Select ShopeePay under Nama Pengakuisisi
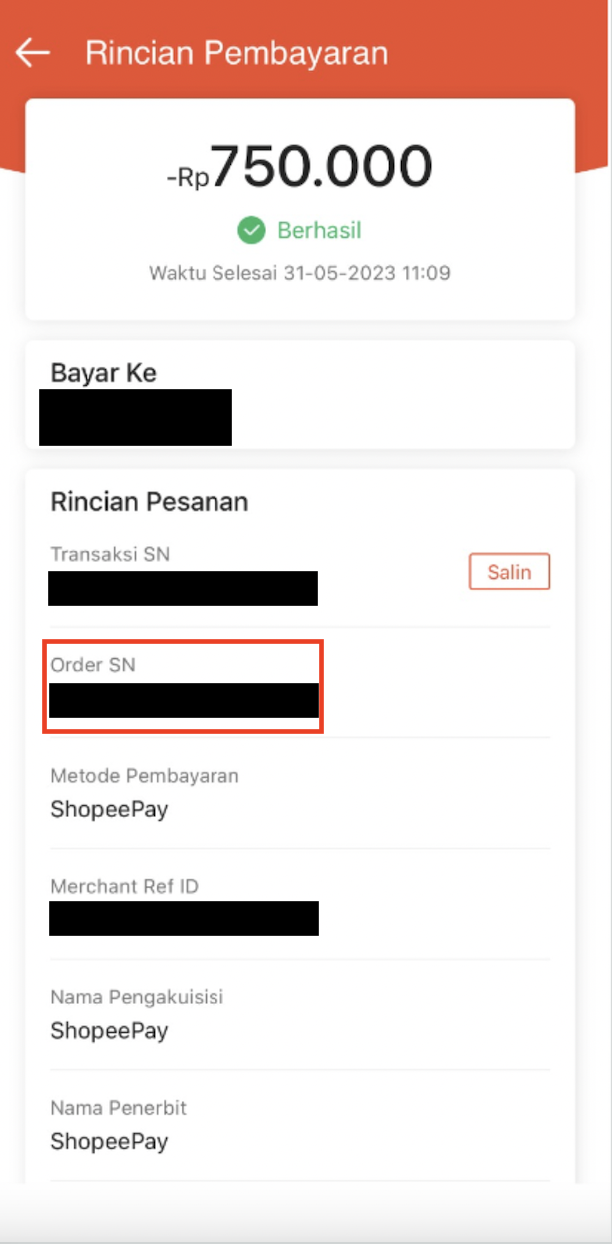Screen dimensions: 612x1244 click(109, 1031)
